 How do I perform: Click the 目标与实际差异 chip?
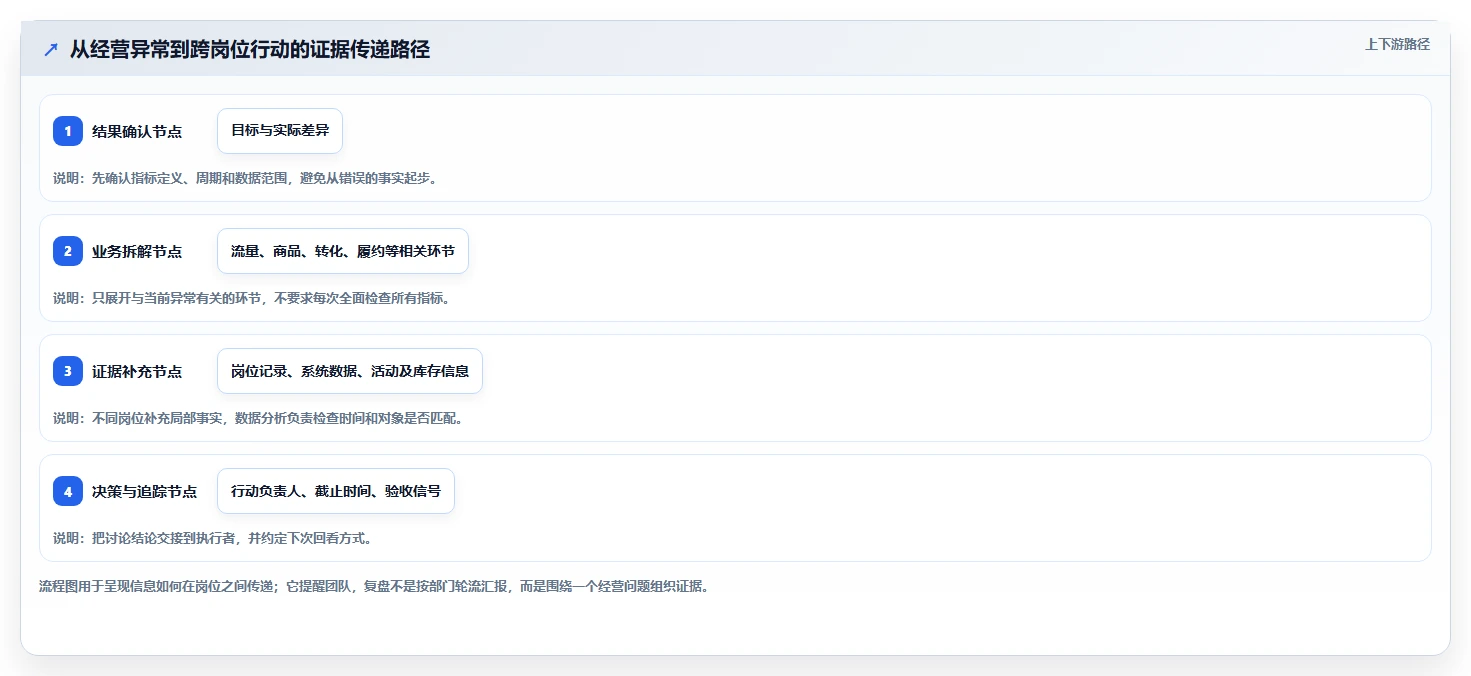(280, 131)
